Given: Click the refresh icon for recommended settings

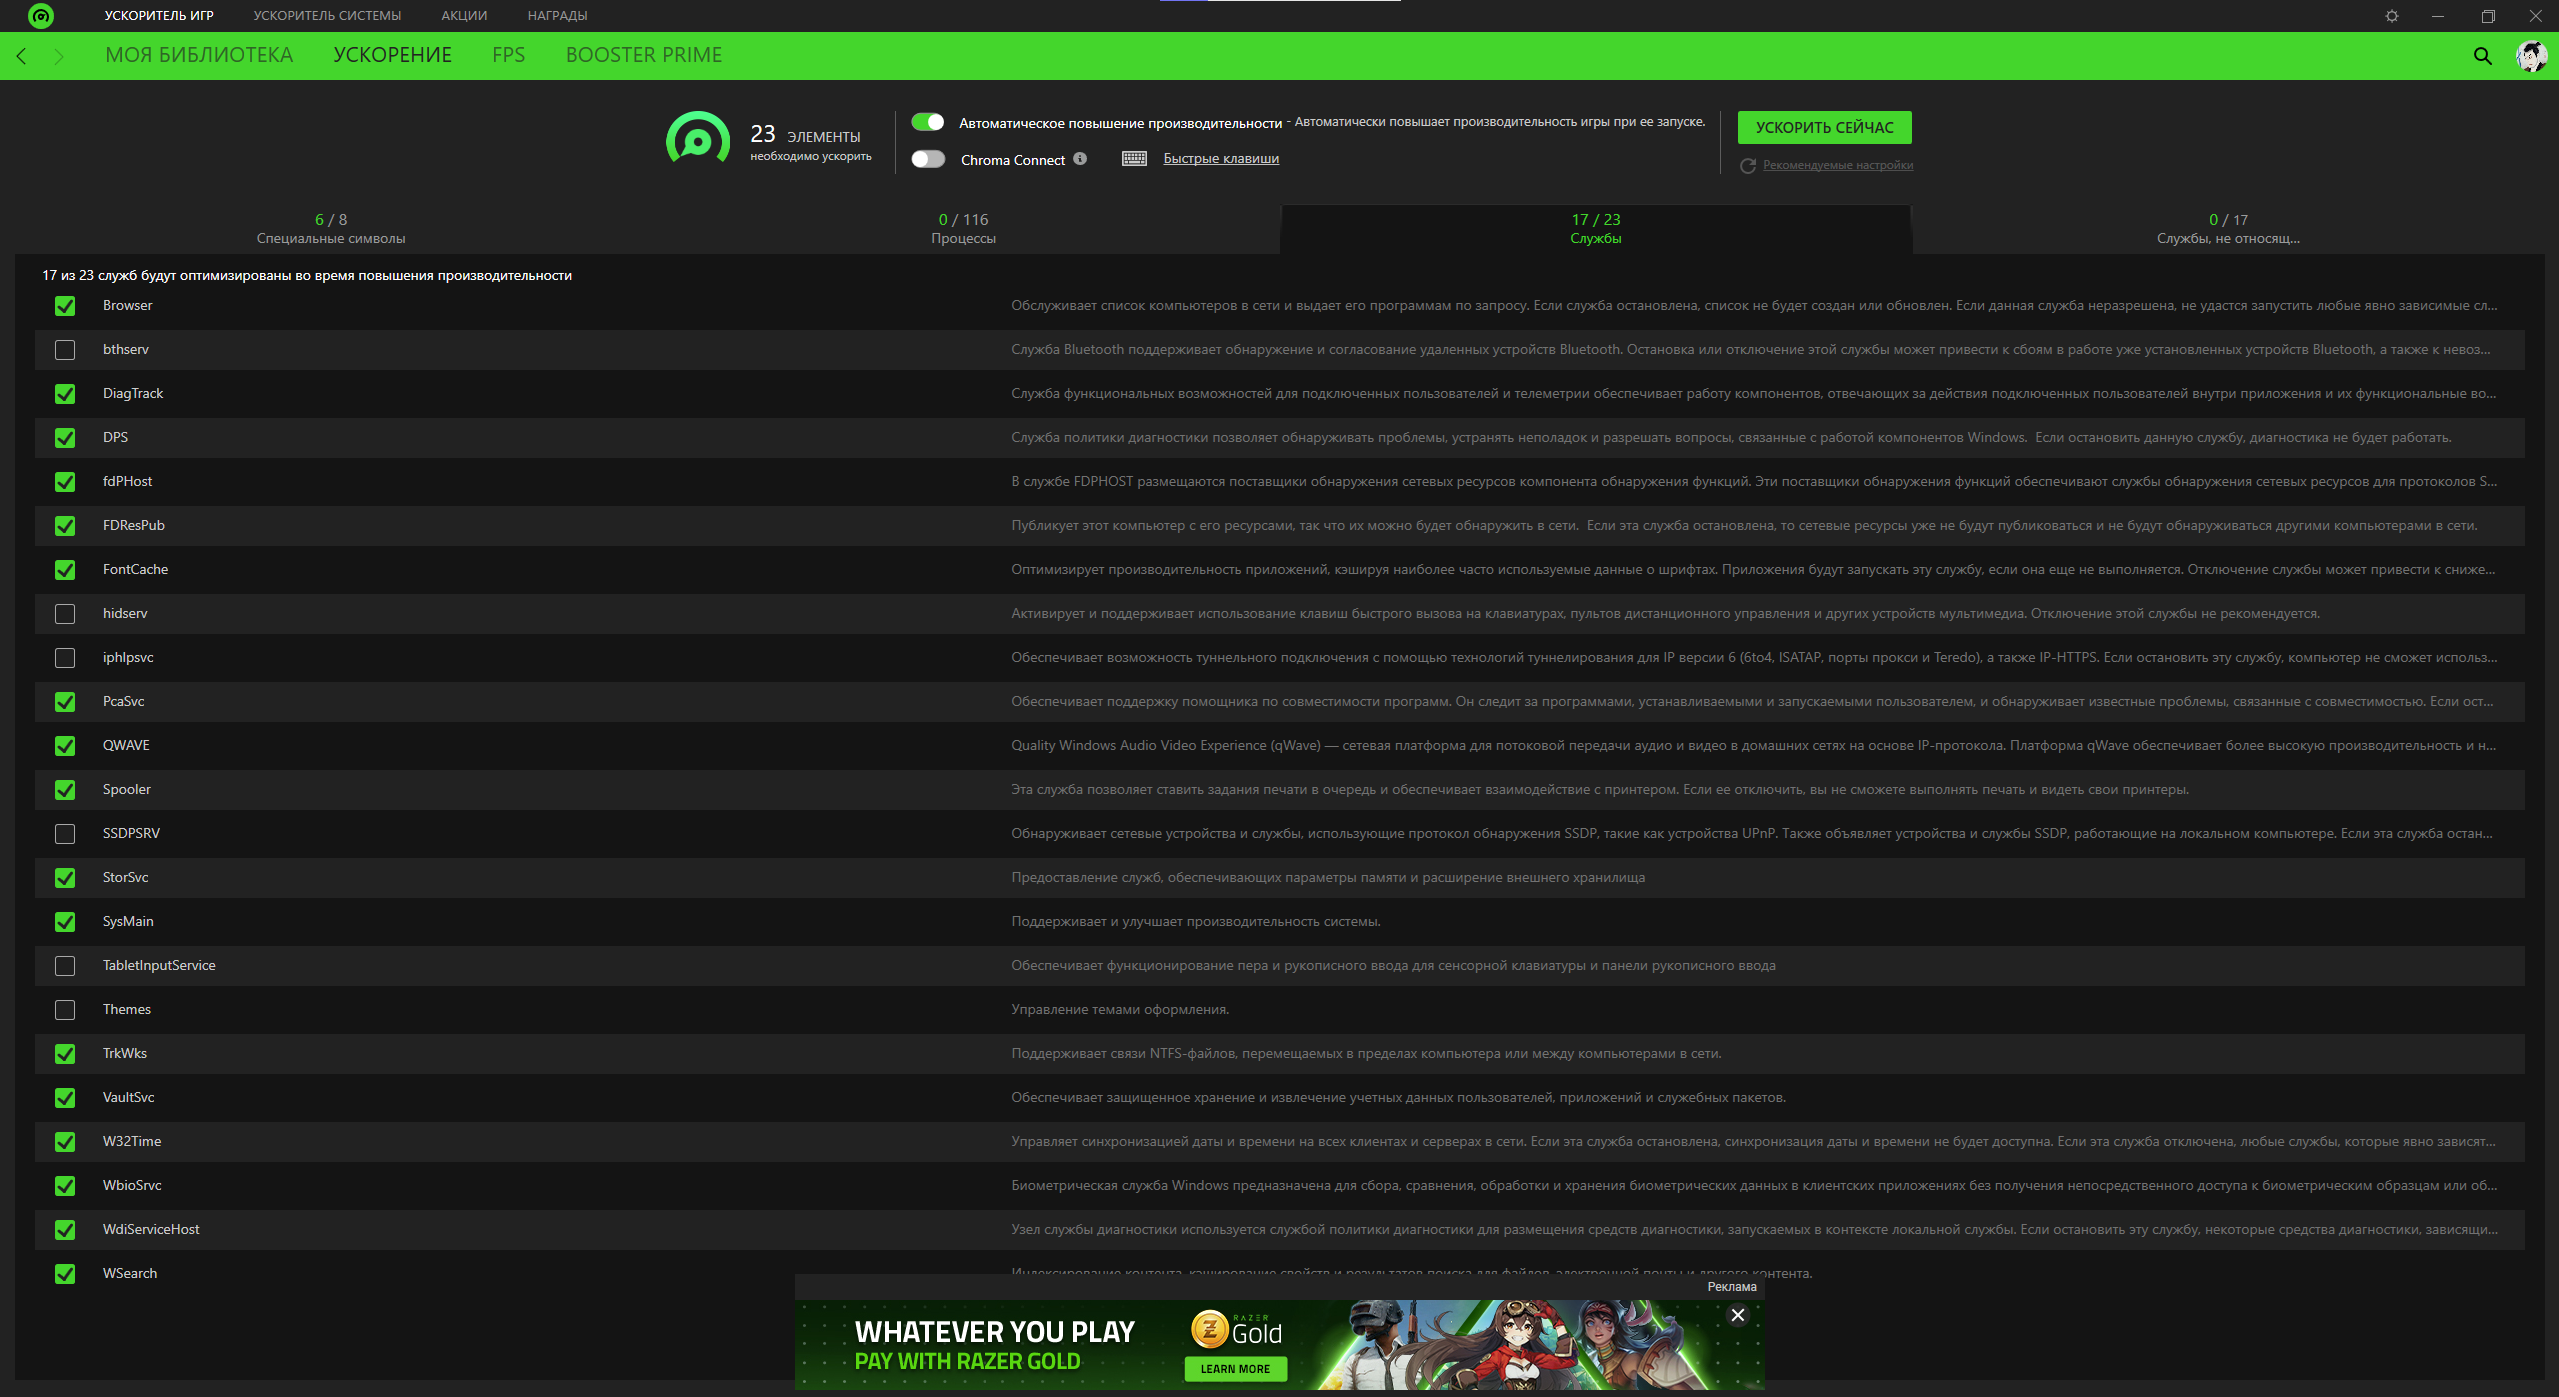Looking at the screenshot, I should [x=1747, y=166].
